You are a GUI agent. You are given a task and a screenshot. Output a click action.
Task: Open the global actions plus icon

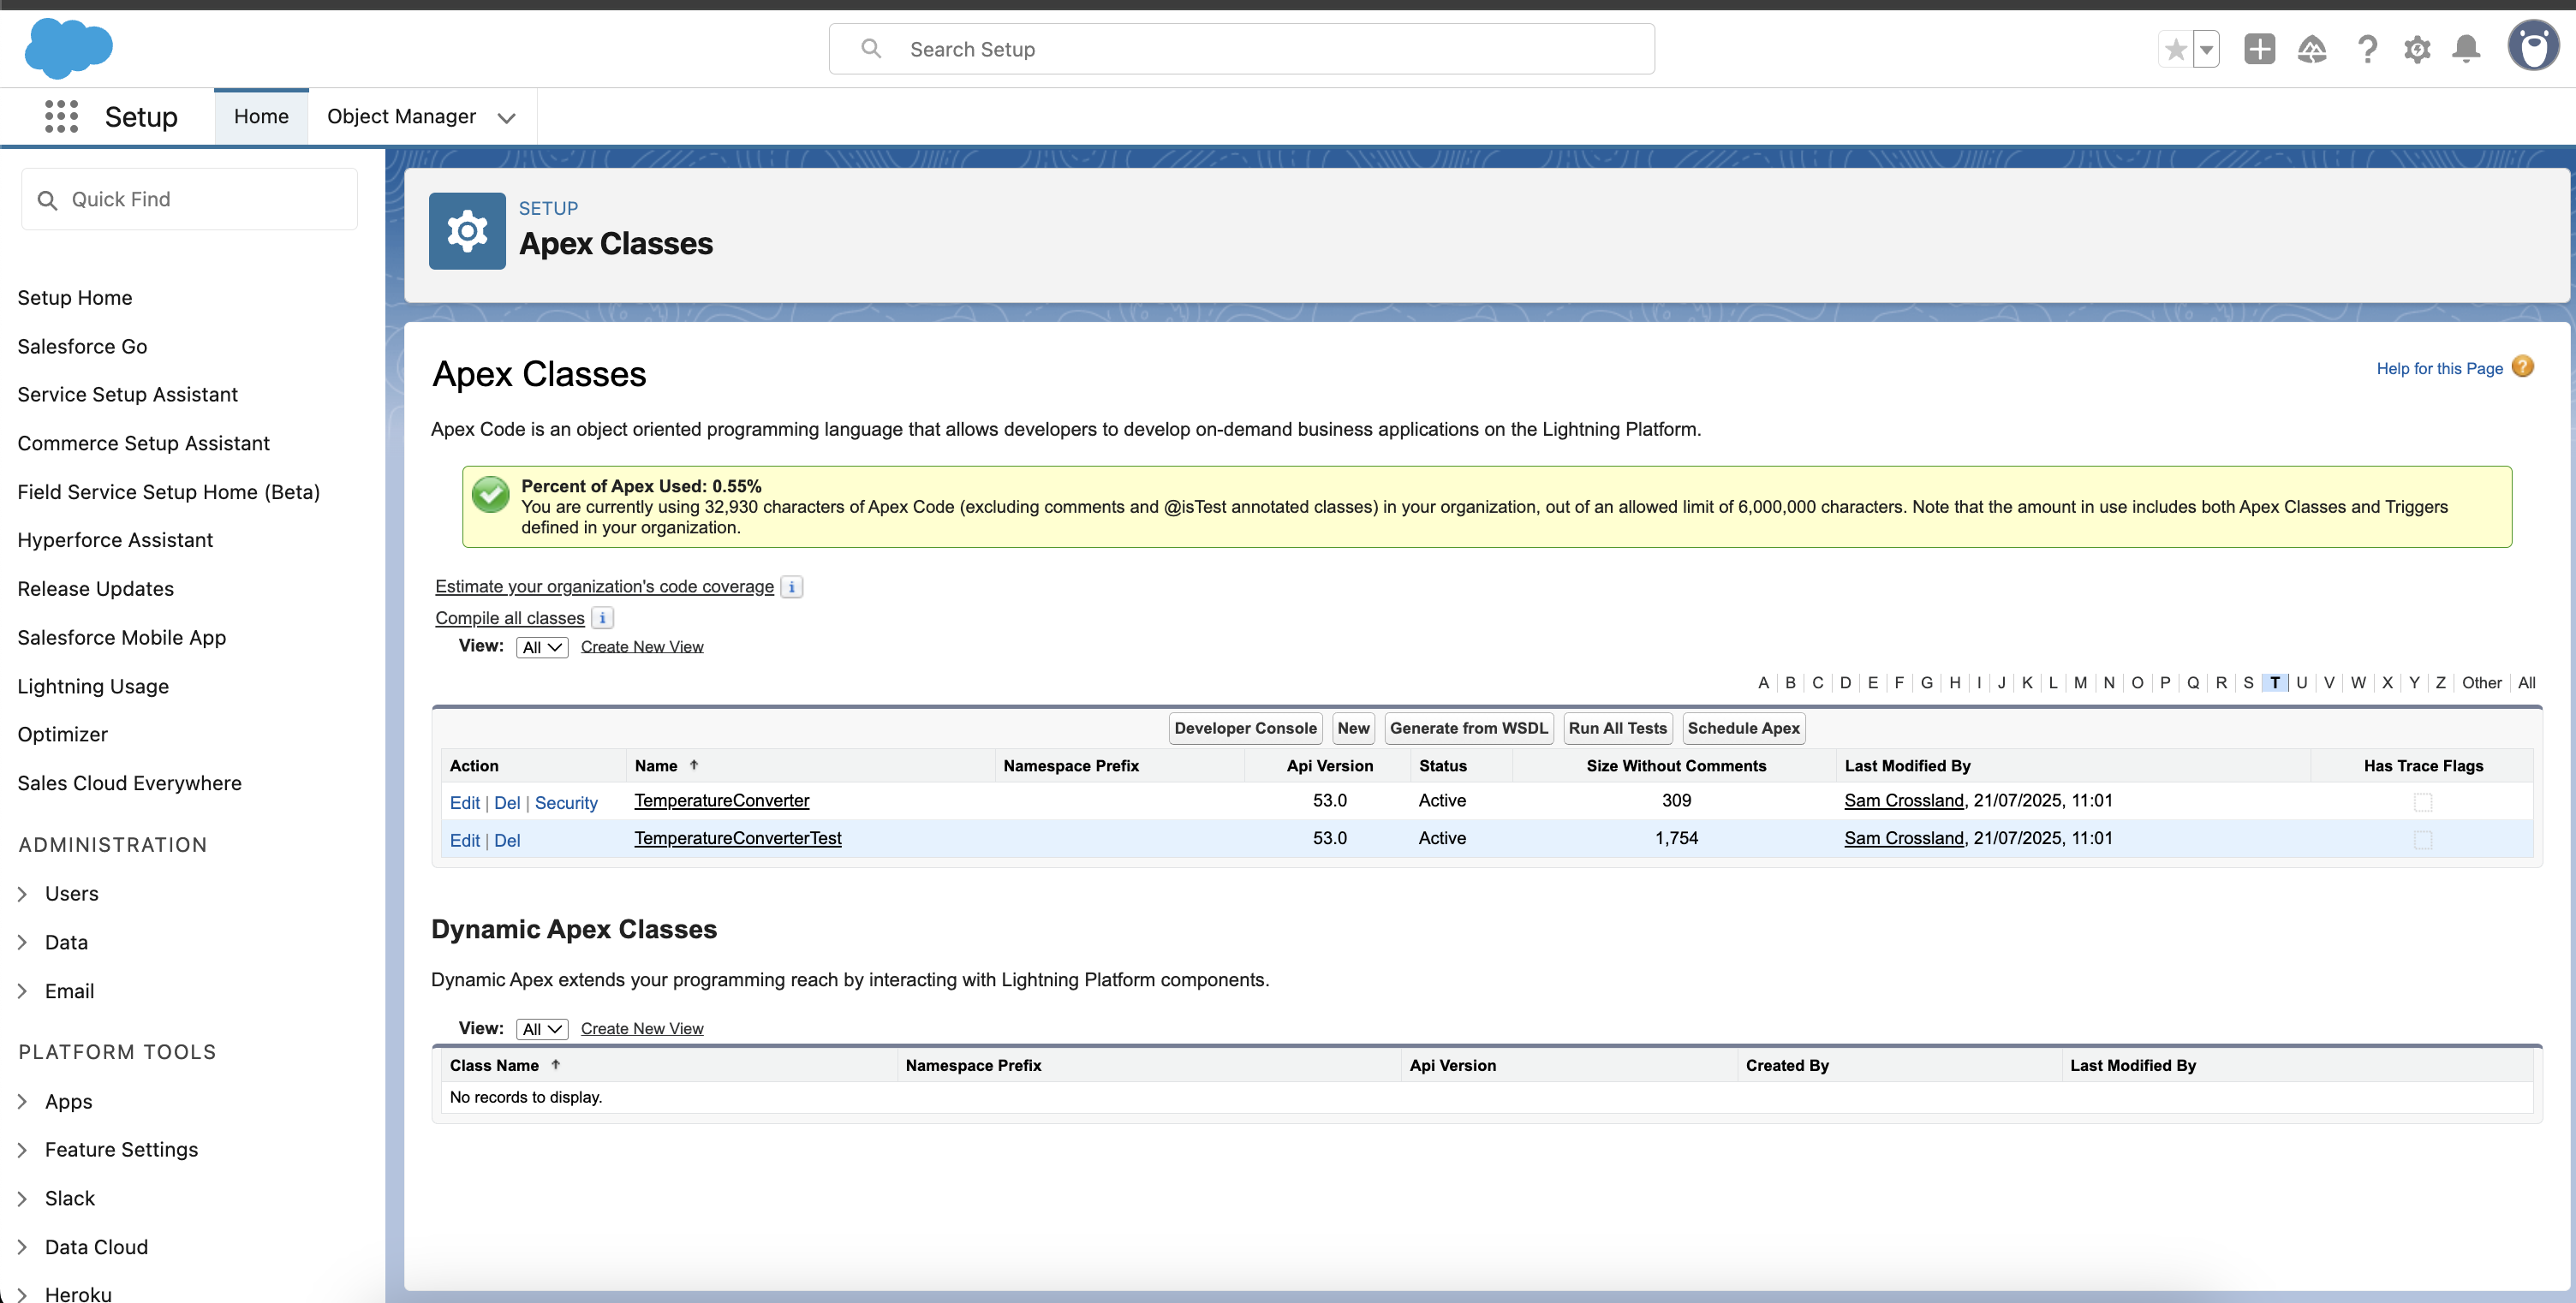[x=2259, y=49]
